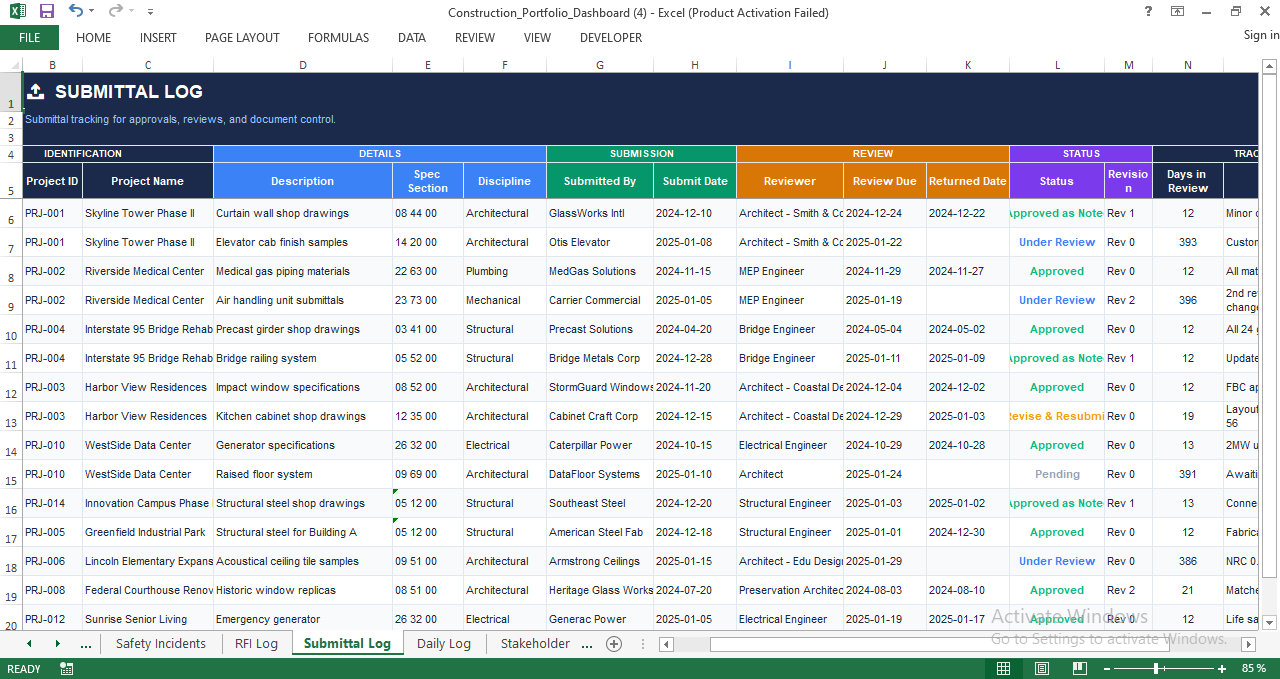Screen dimensions: 1280x679
Task: Click the zoom in plus icon
Action: pos(1222,668)
